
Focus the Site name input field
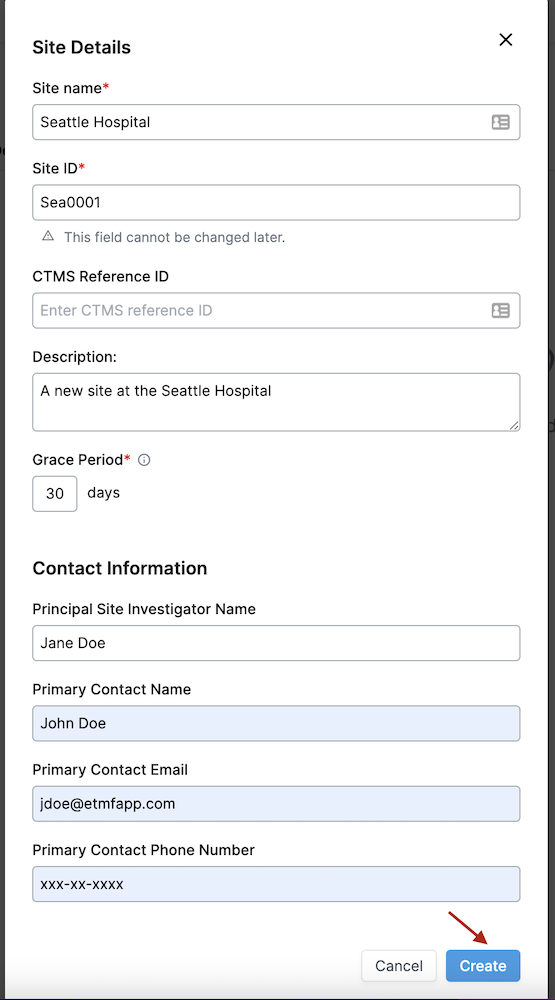tap(276, 122)
